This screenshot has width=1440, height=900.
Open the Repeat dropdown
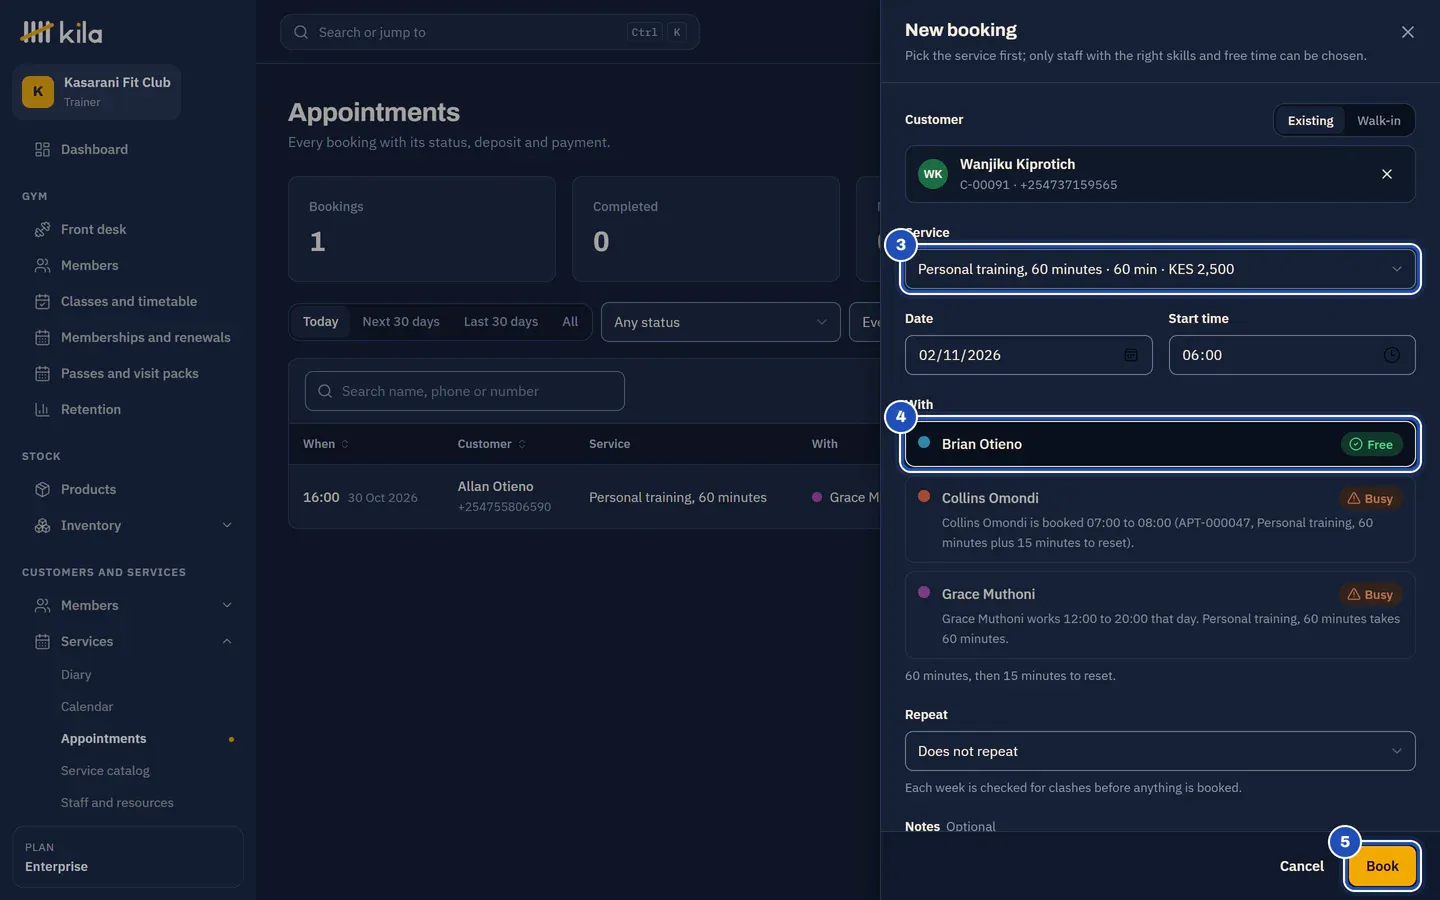pyautogui.click(x=1160, y=751)
